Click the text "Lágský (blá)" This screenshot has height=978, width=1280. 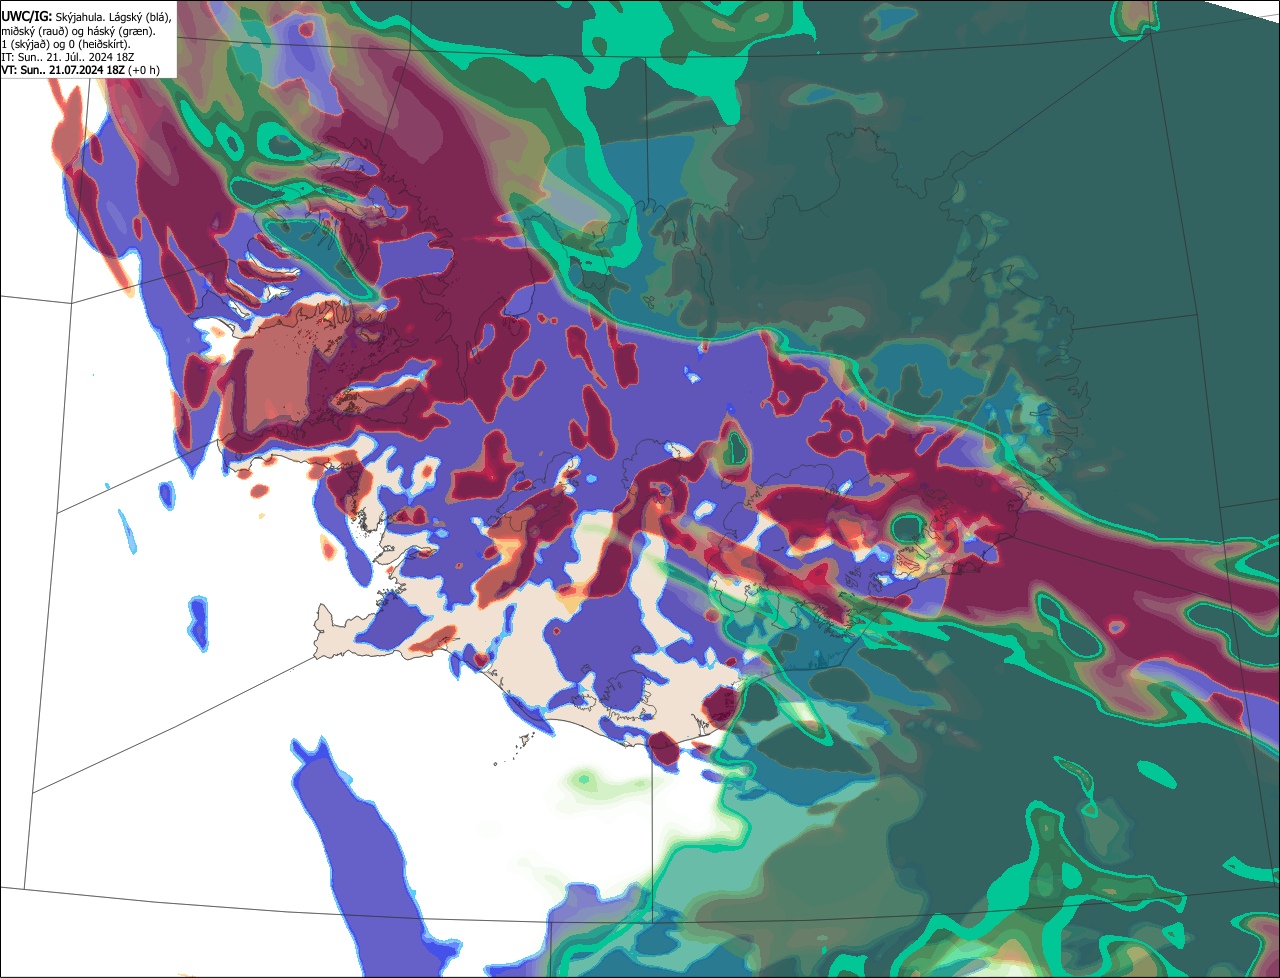(x=139, y=18)
